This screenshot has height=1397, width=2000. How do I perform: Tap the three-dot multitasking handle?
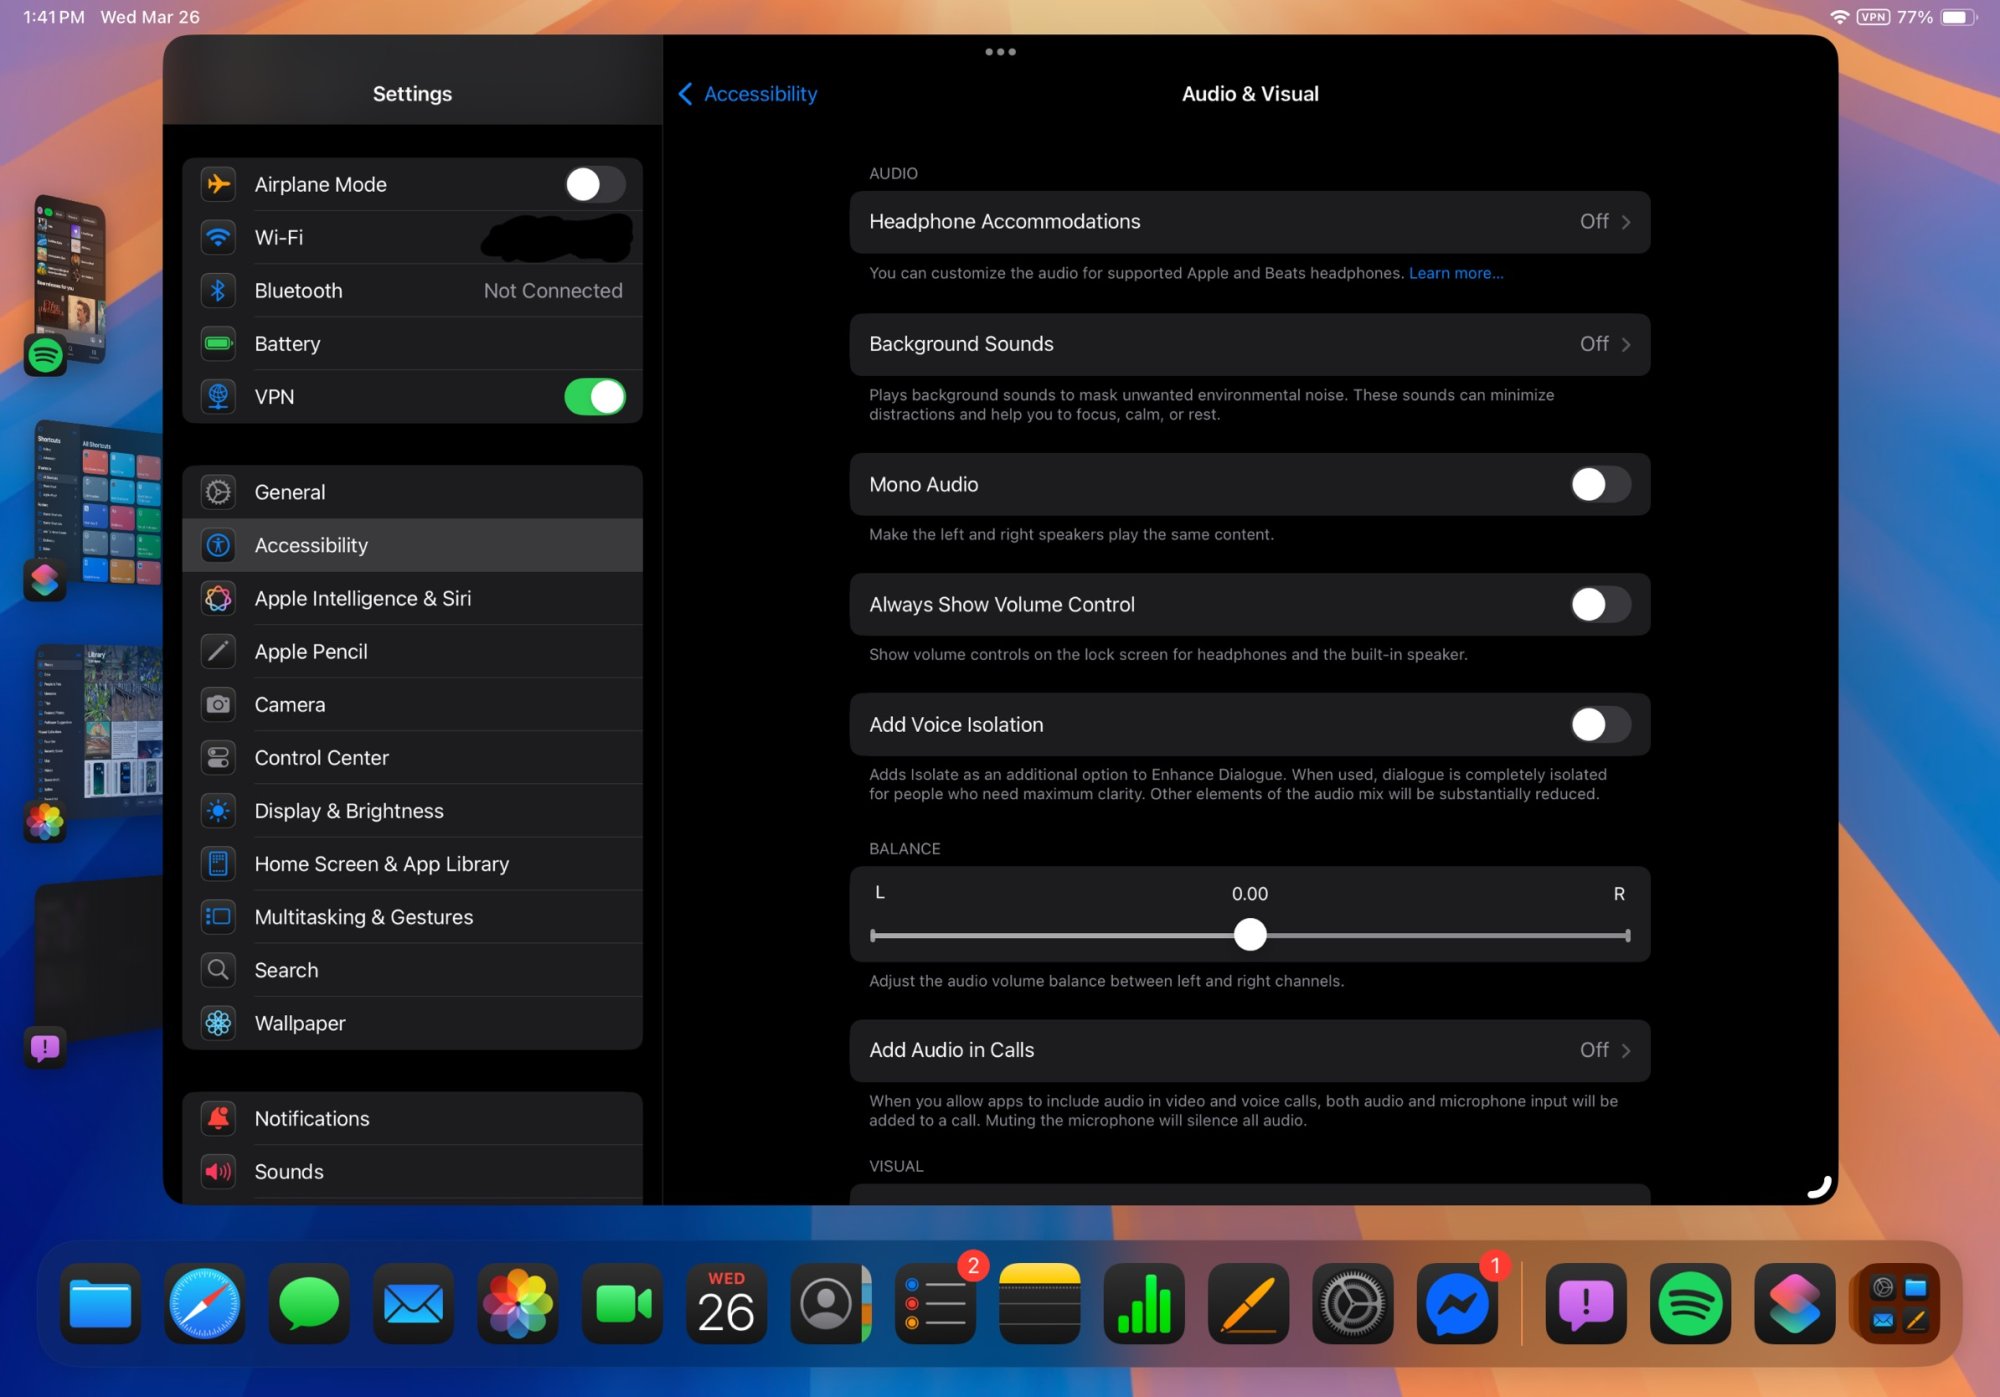point(1000,52)
